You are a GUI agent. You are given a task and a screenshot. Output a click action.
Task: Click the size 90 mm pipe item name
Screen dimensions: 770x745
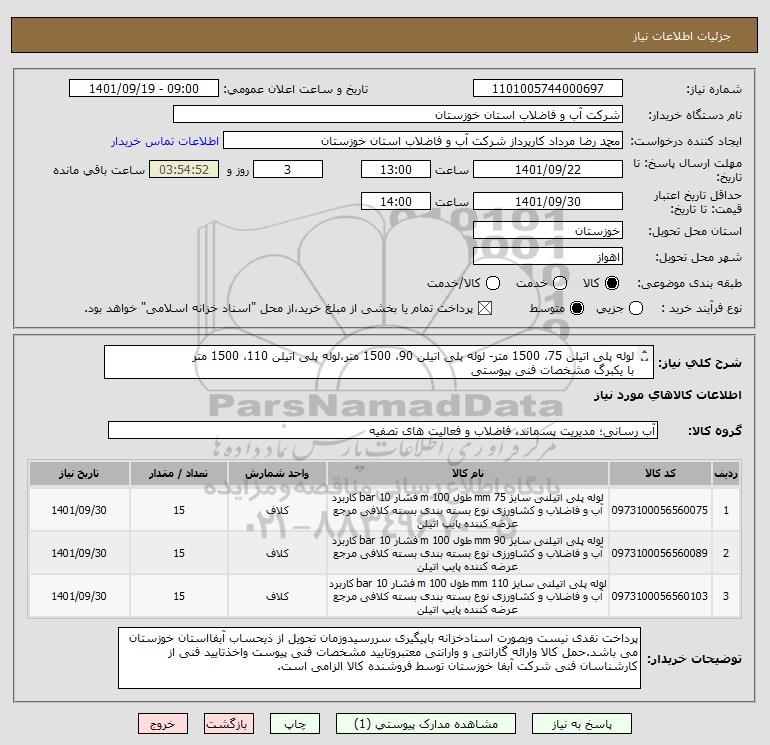pos(468,553)
